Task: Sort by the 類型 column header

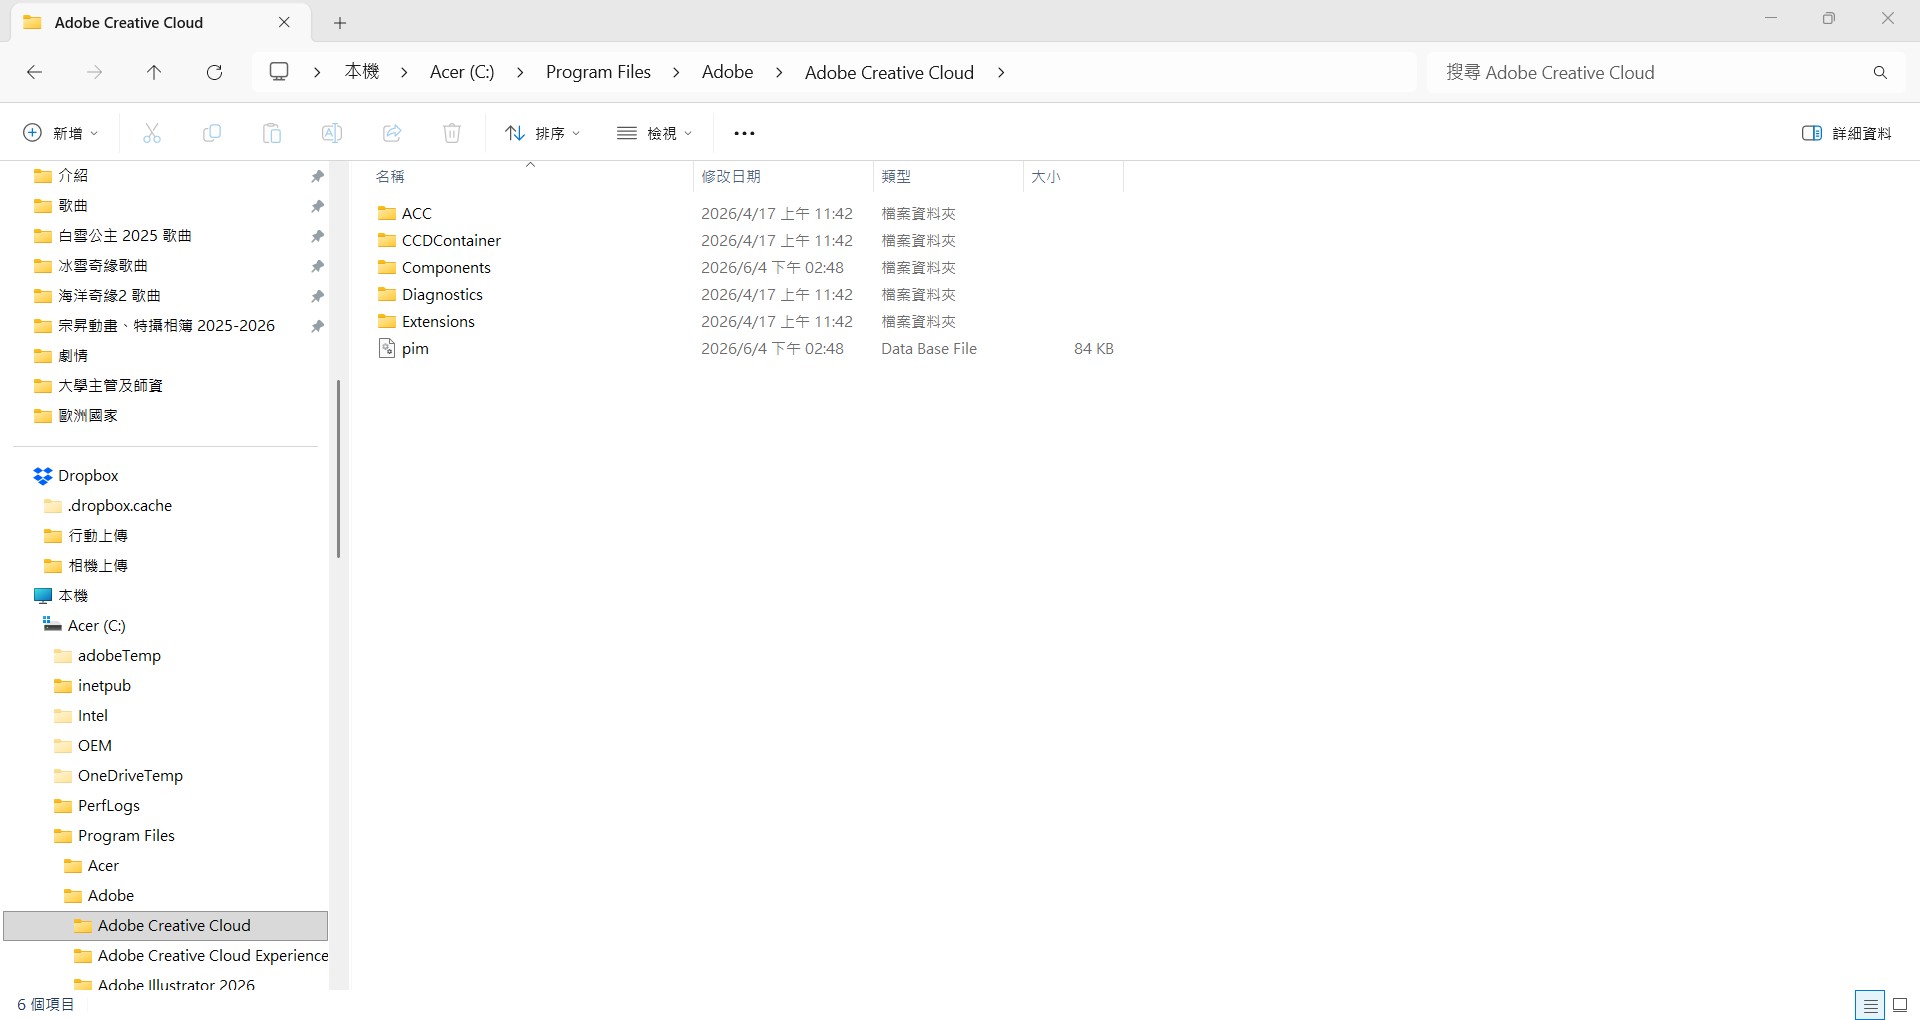Action: (896, 176)
